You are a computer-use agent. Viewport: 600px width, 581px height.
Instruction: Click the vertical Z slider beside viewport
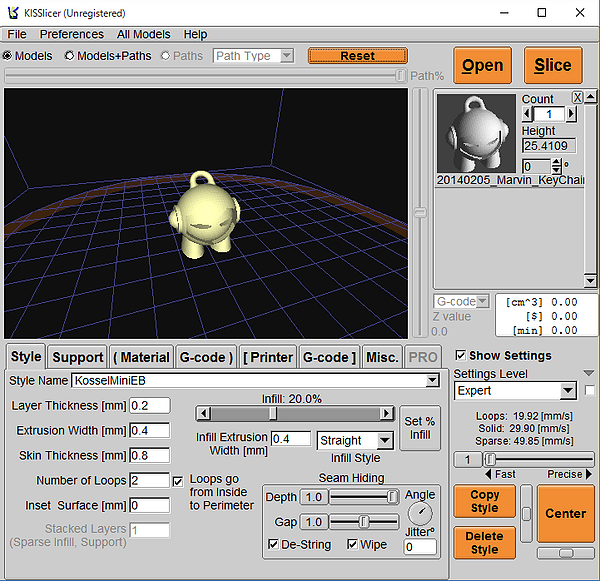[421, 213]
